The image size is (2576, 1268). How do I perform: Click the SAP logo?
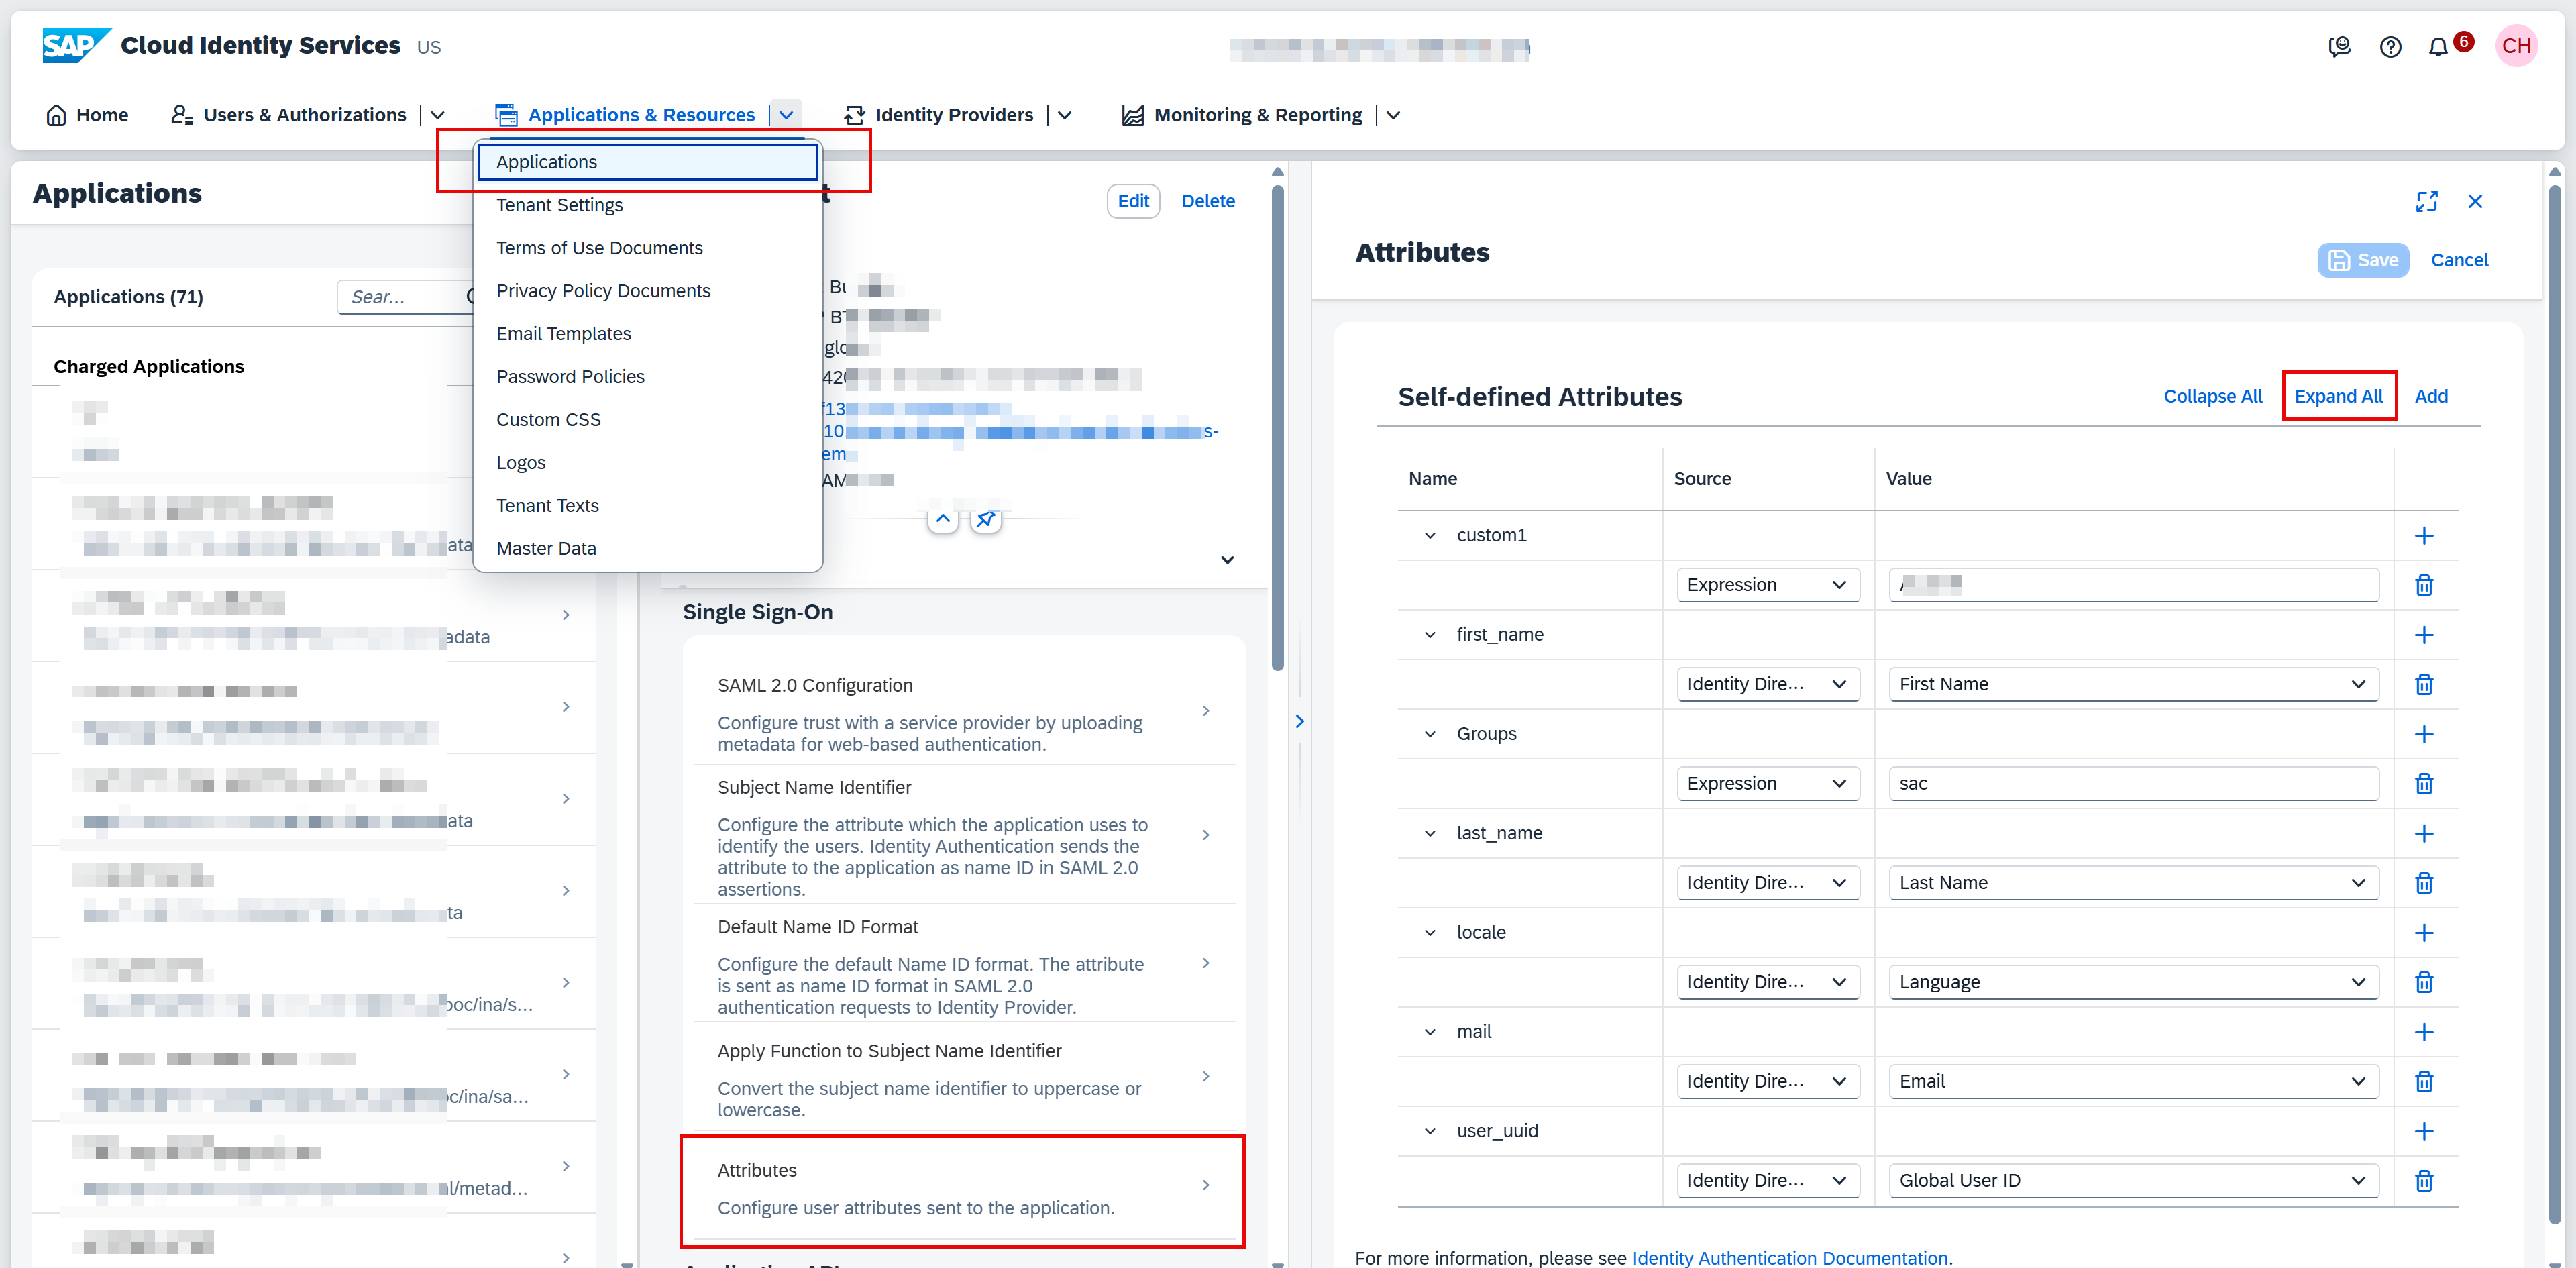[x=76, y=46]
